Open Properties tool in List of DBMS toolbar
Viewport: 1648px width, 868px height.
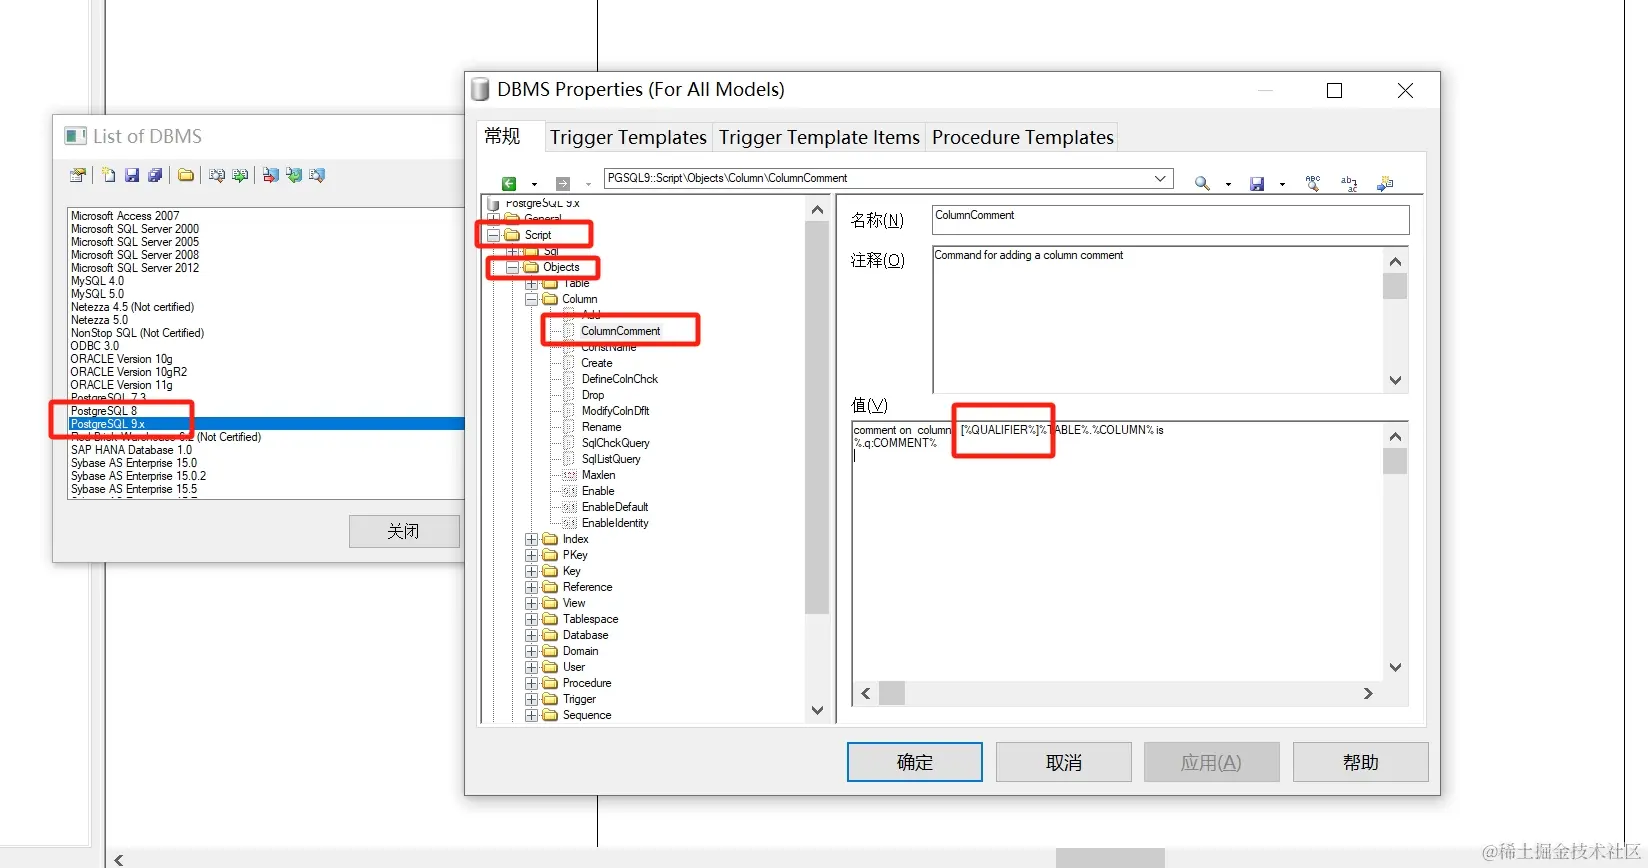pos(77,175)
